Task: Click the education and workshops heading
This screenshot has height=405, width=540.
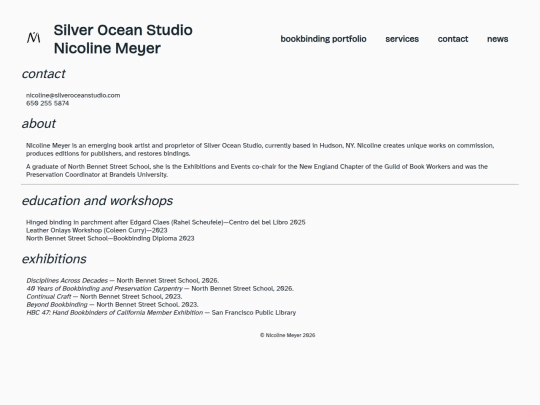Action: point(97,201)
